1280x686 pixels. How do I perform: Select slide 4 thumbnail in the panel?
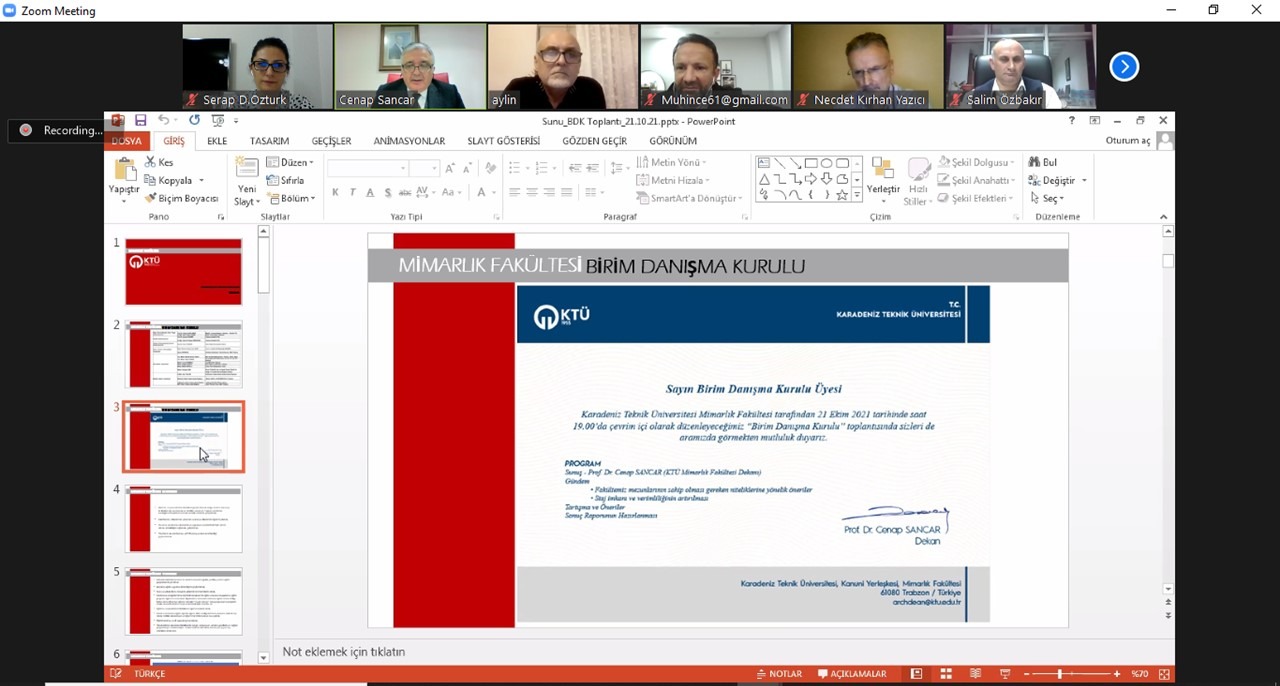coord(184,519)
